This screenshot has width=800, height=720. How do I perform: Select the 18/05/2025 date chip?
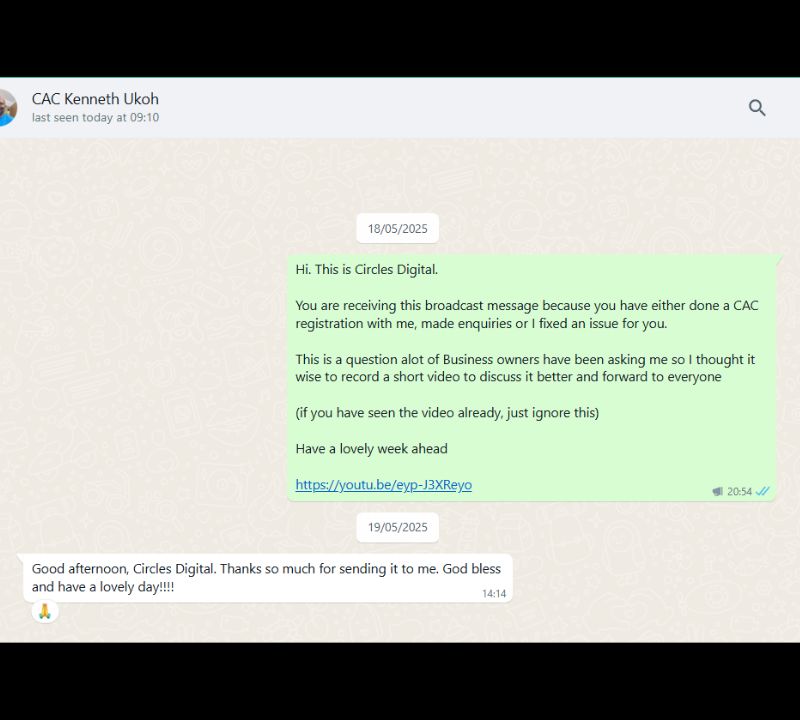pos(397,229)
